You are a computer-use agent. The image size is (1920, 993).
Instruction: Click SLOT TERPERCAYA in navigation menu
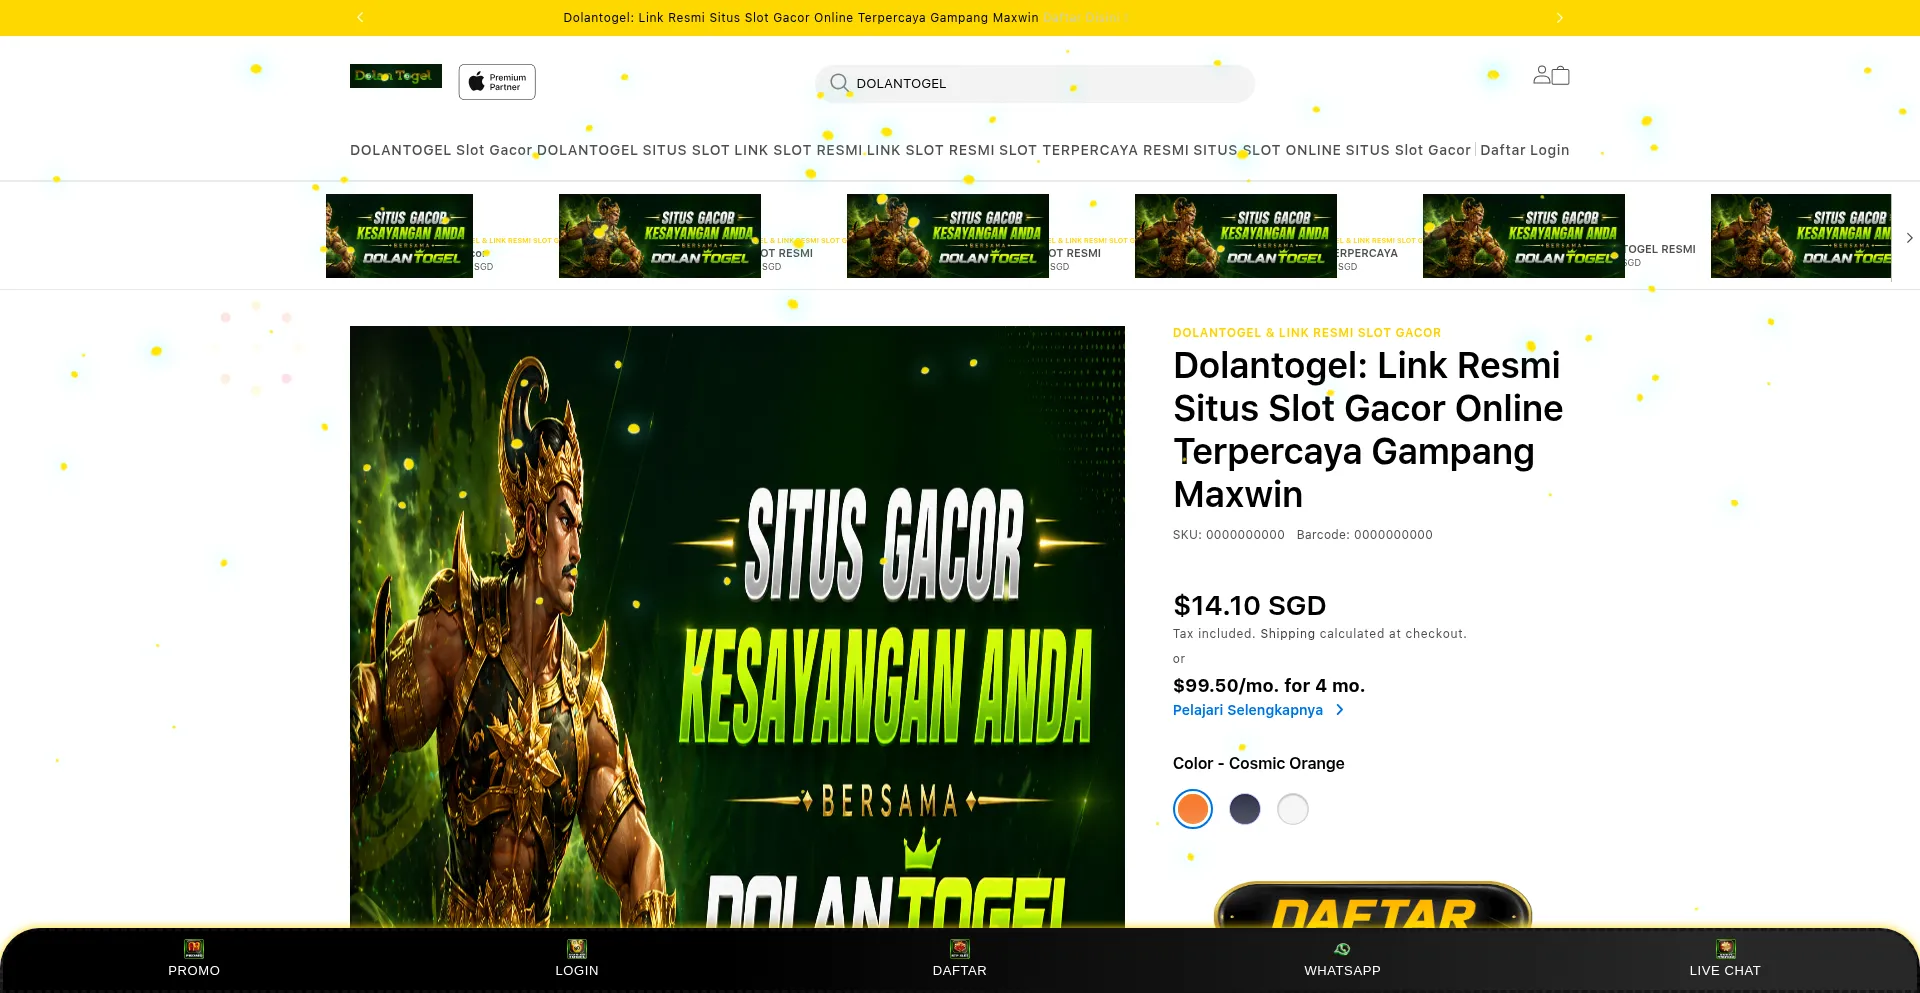[x=1068, y=150]
